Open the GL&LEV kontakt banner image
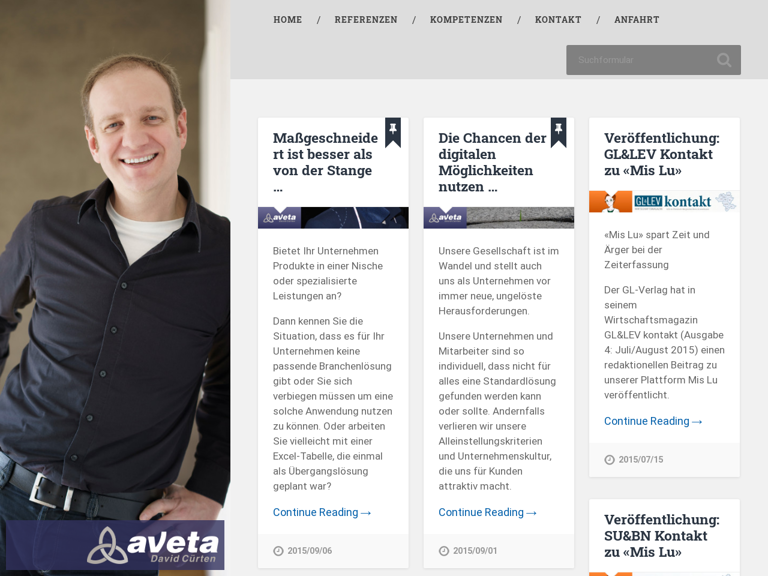 [x=664, y=201]
